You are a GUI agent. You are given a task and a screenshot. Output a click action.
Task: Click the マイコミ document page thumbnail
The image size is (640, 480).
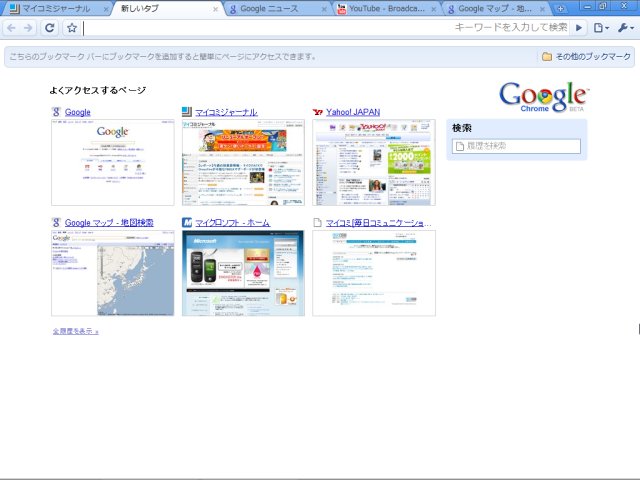click(x=374, y=273)
